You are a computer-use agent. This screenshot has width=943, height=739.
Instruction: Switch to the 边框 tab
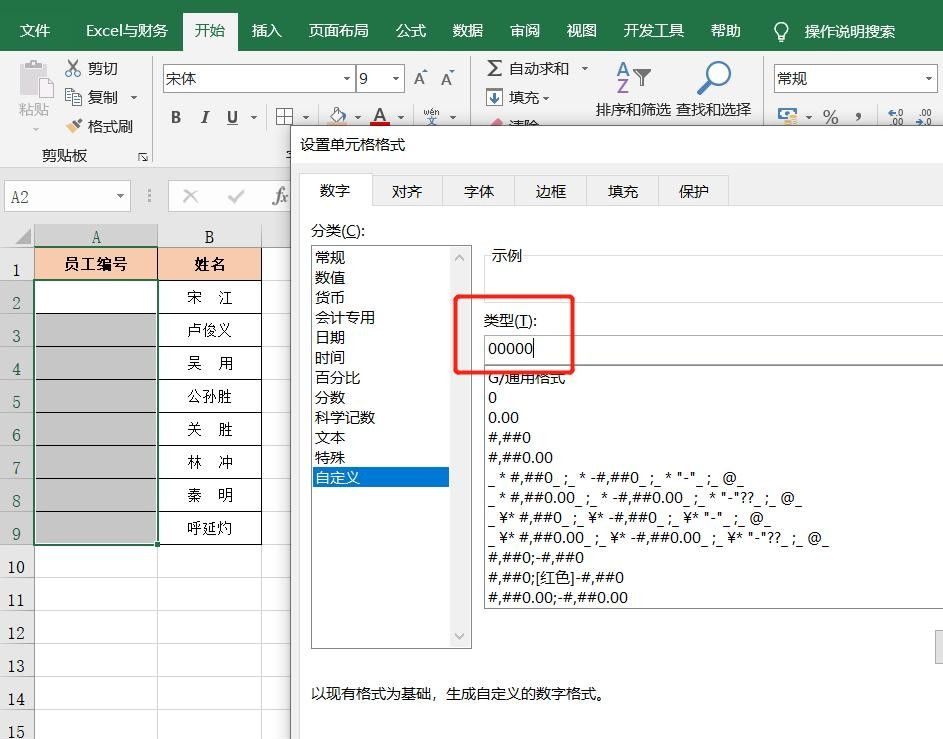tap(549, 190)
